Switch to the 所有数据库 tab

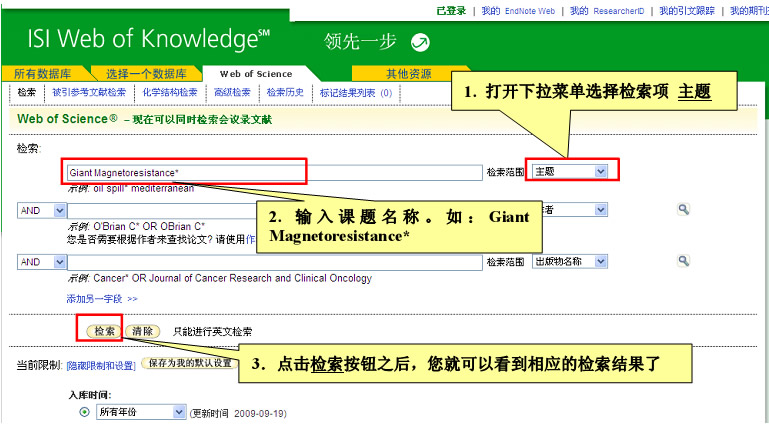(43, 74)
